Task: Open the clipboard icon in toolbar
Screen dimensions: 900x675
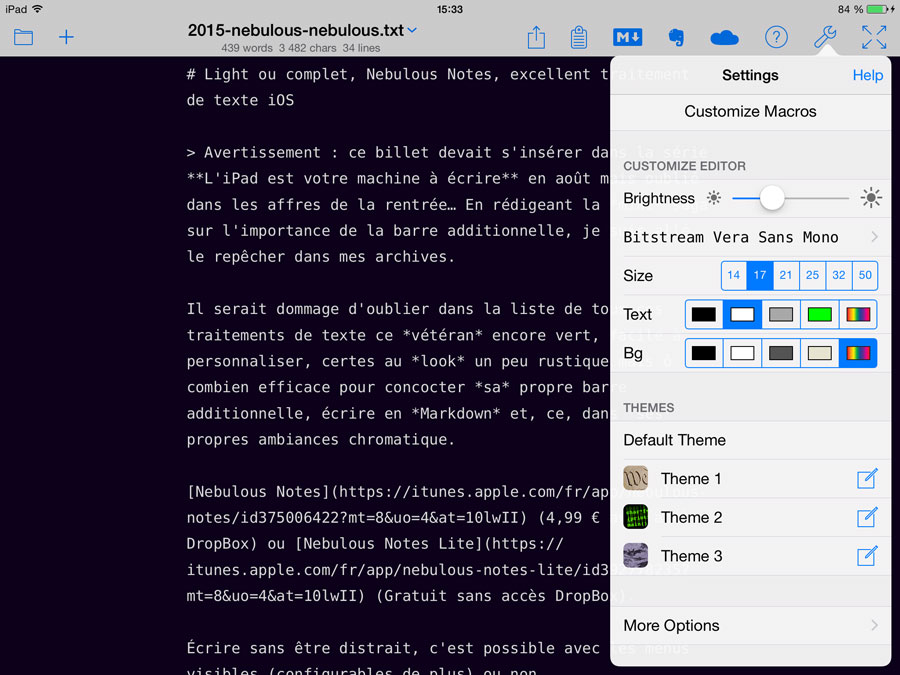Action: tap(579, 37)
